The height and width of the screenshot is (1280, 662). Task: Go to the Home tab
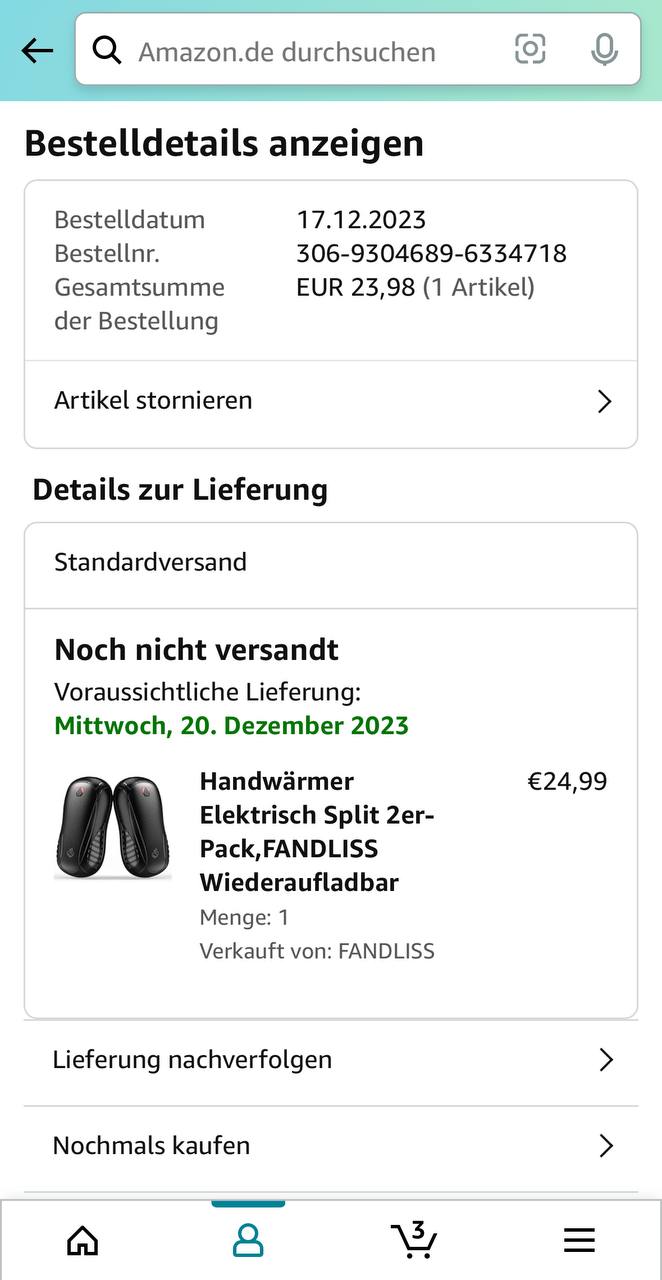[82, 1240]
